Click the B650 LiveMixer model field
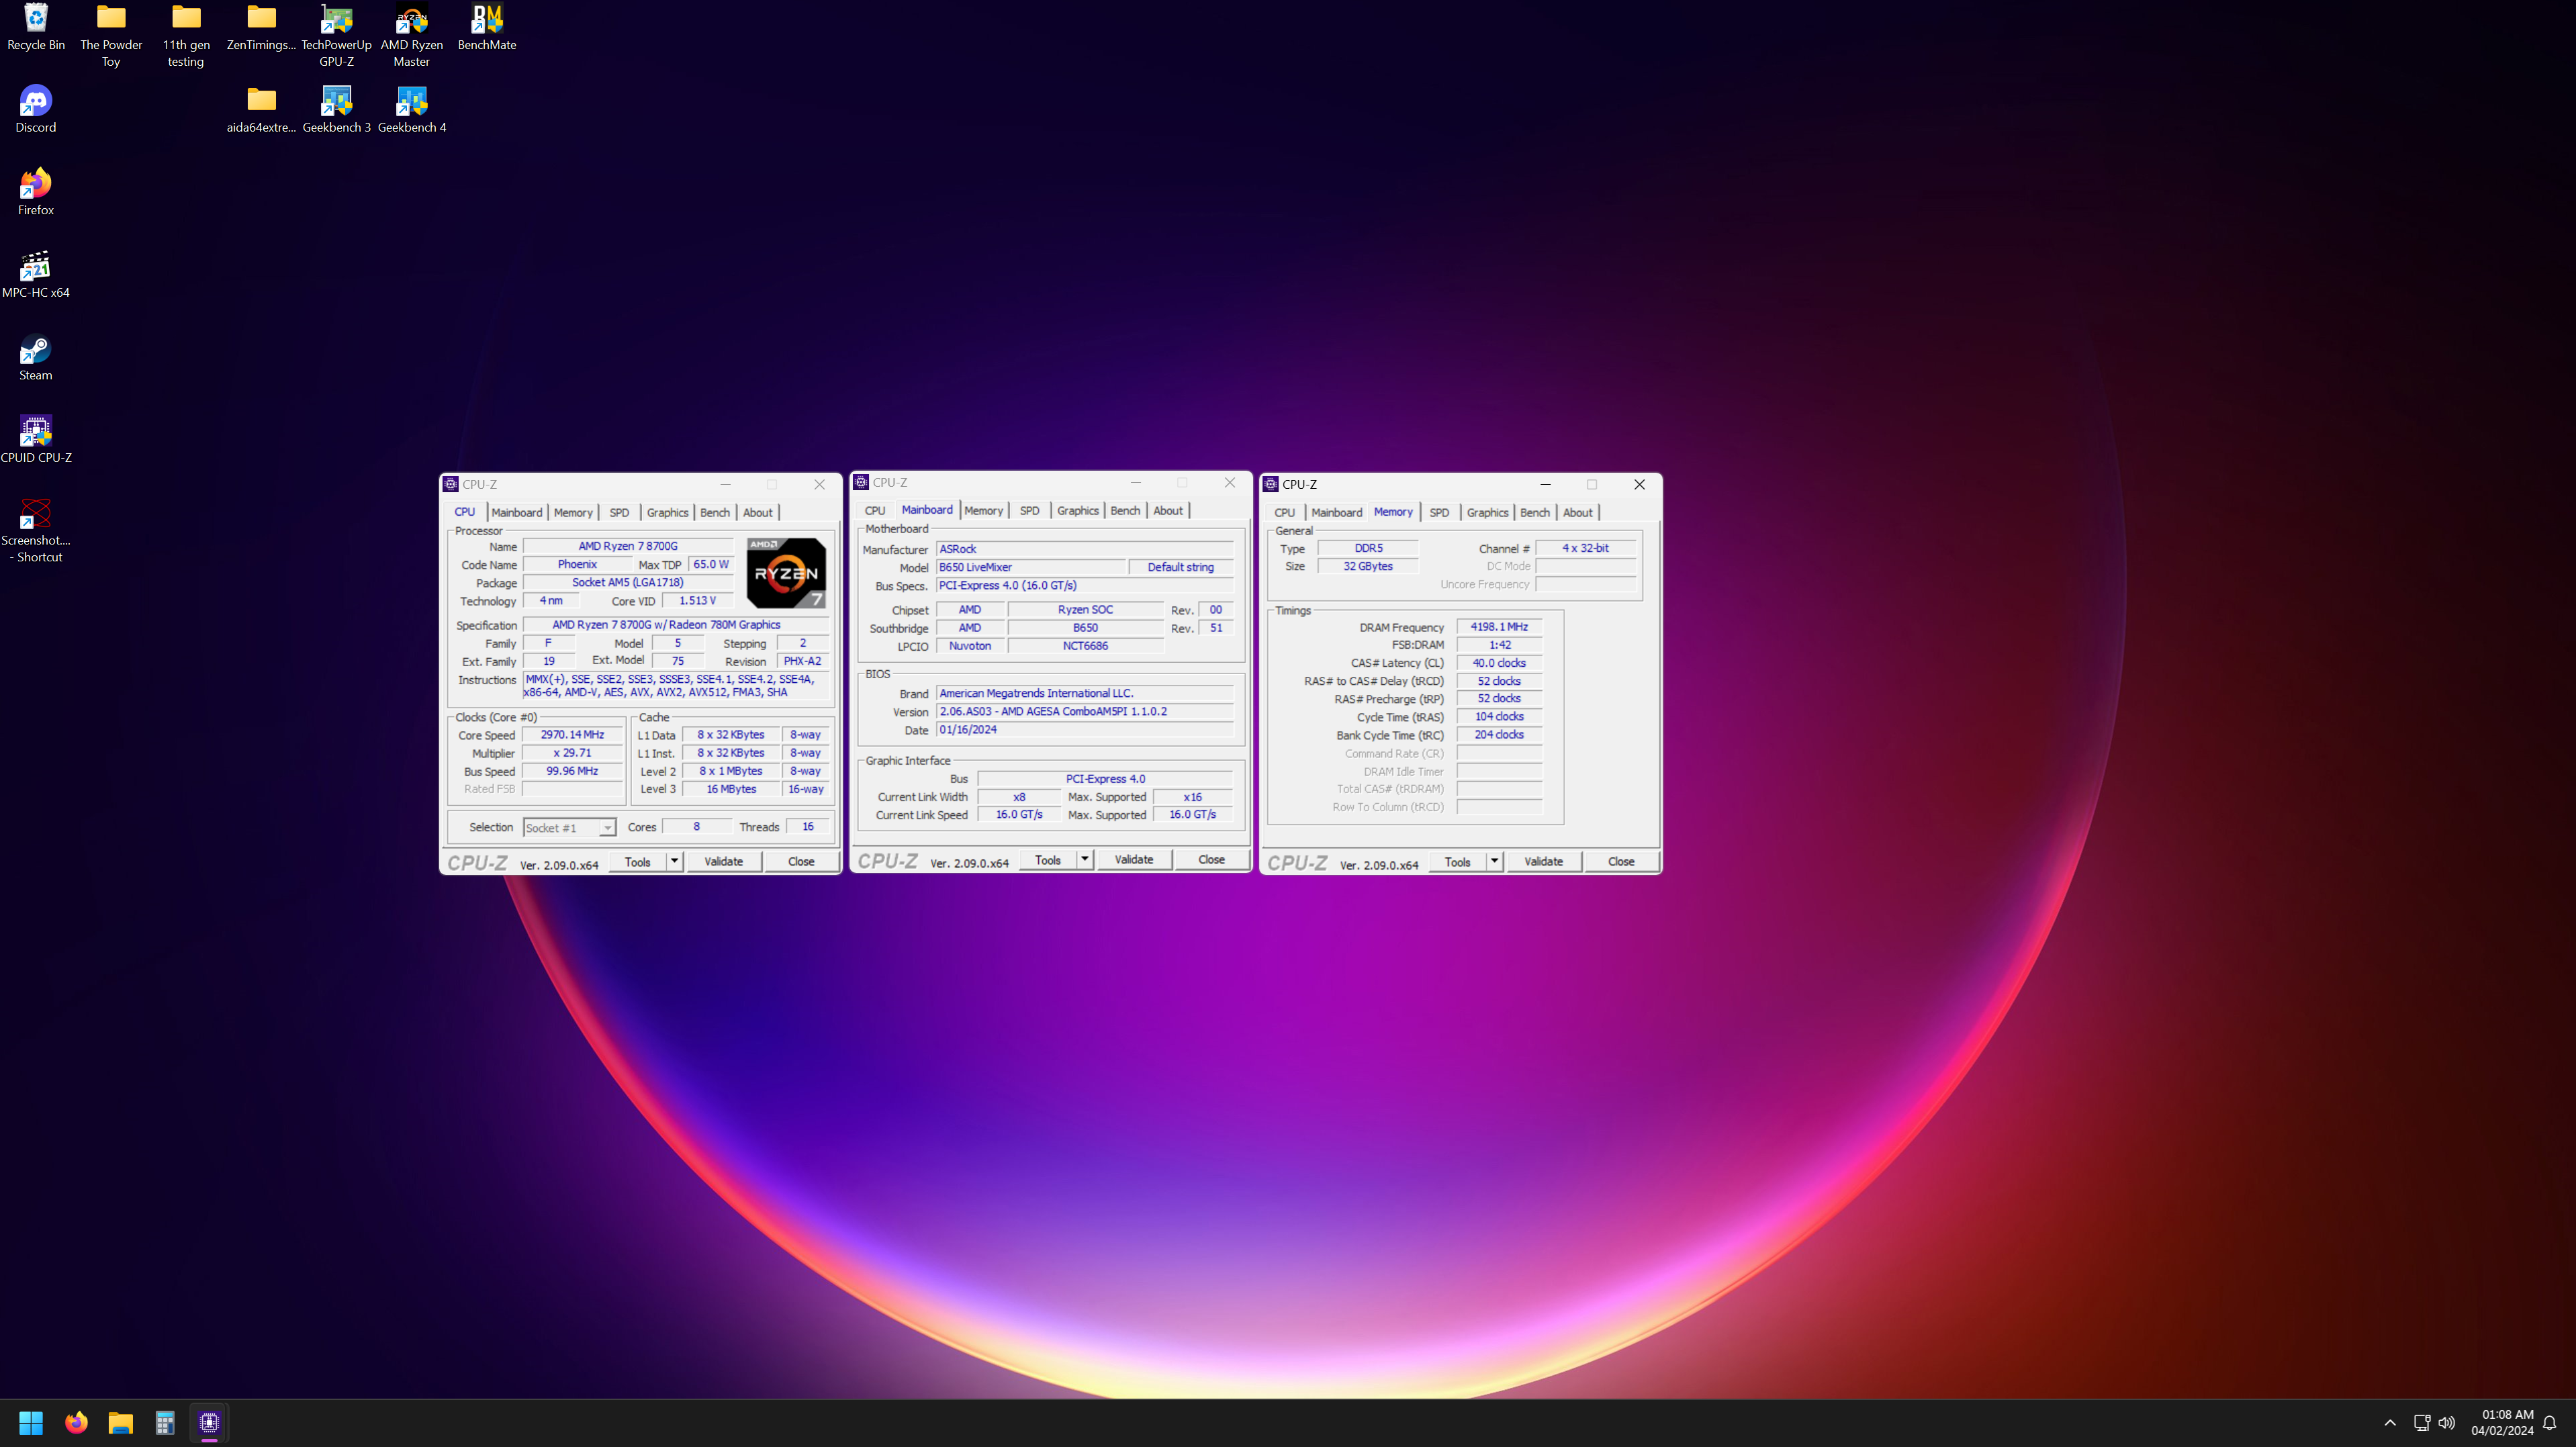Screen dimensions: 2576x1447 pyautogui.click(x=1031, y=567)
